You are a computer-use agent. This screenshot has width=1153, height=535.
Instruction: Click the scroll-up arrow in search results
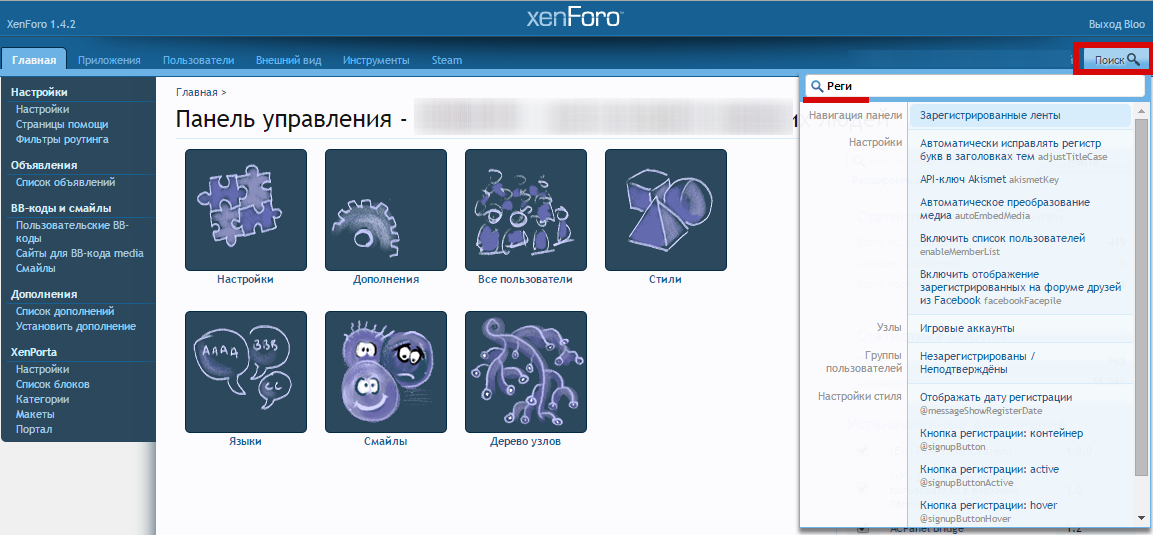click(1140, 111)
